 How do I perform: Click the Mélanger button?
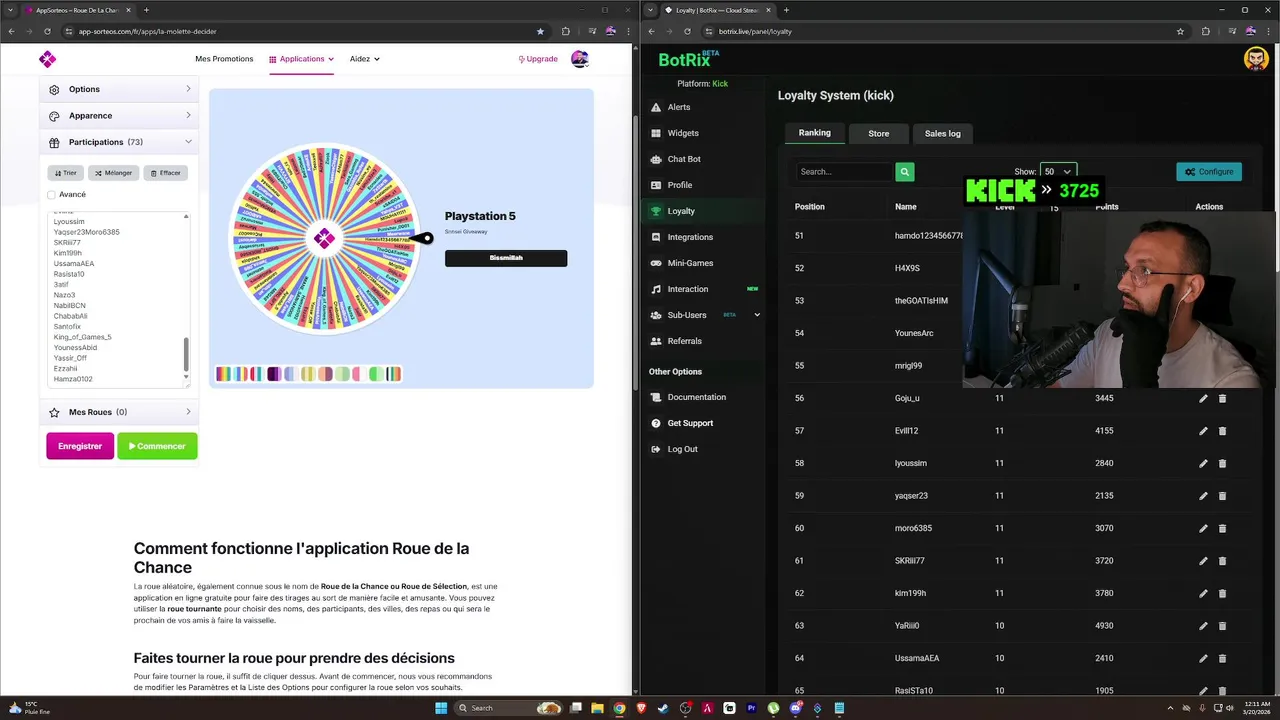pos(113,173)
